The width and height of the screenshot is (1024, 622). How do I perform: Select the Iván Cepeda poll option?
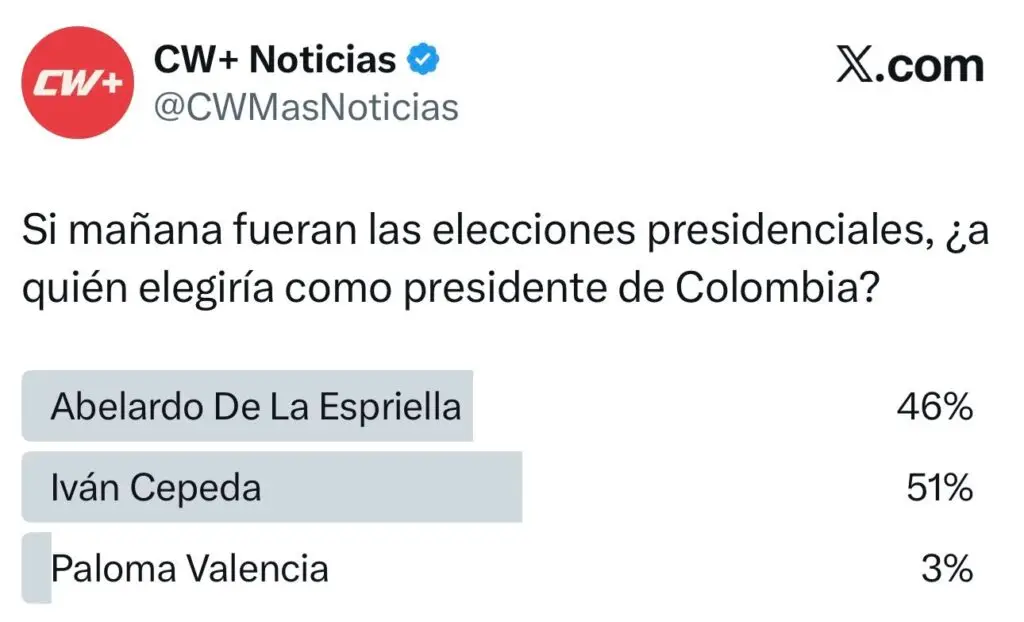[x=156, y=488]
